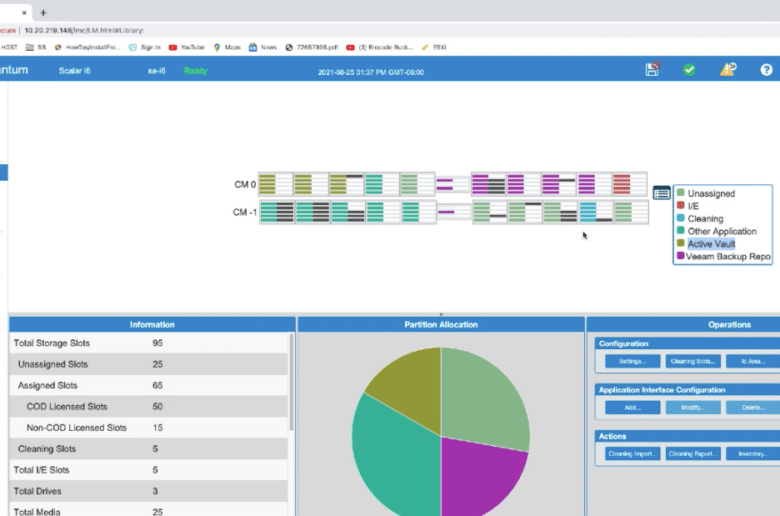Open help via the question mark icon

(x=766, y=70)
